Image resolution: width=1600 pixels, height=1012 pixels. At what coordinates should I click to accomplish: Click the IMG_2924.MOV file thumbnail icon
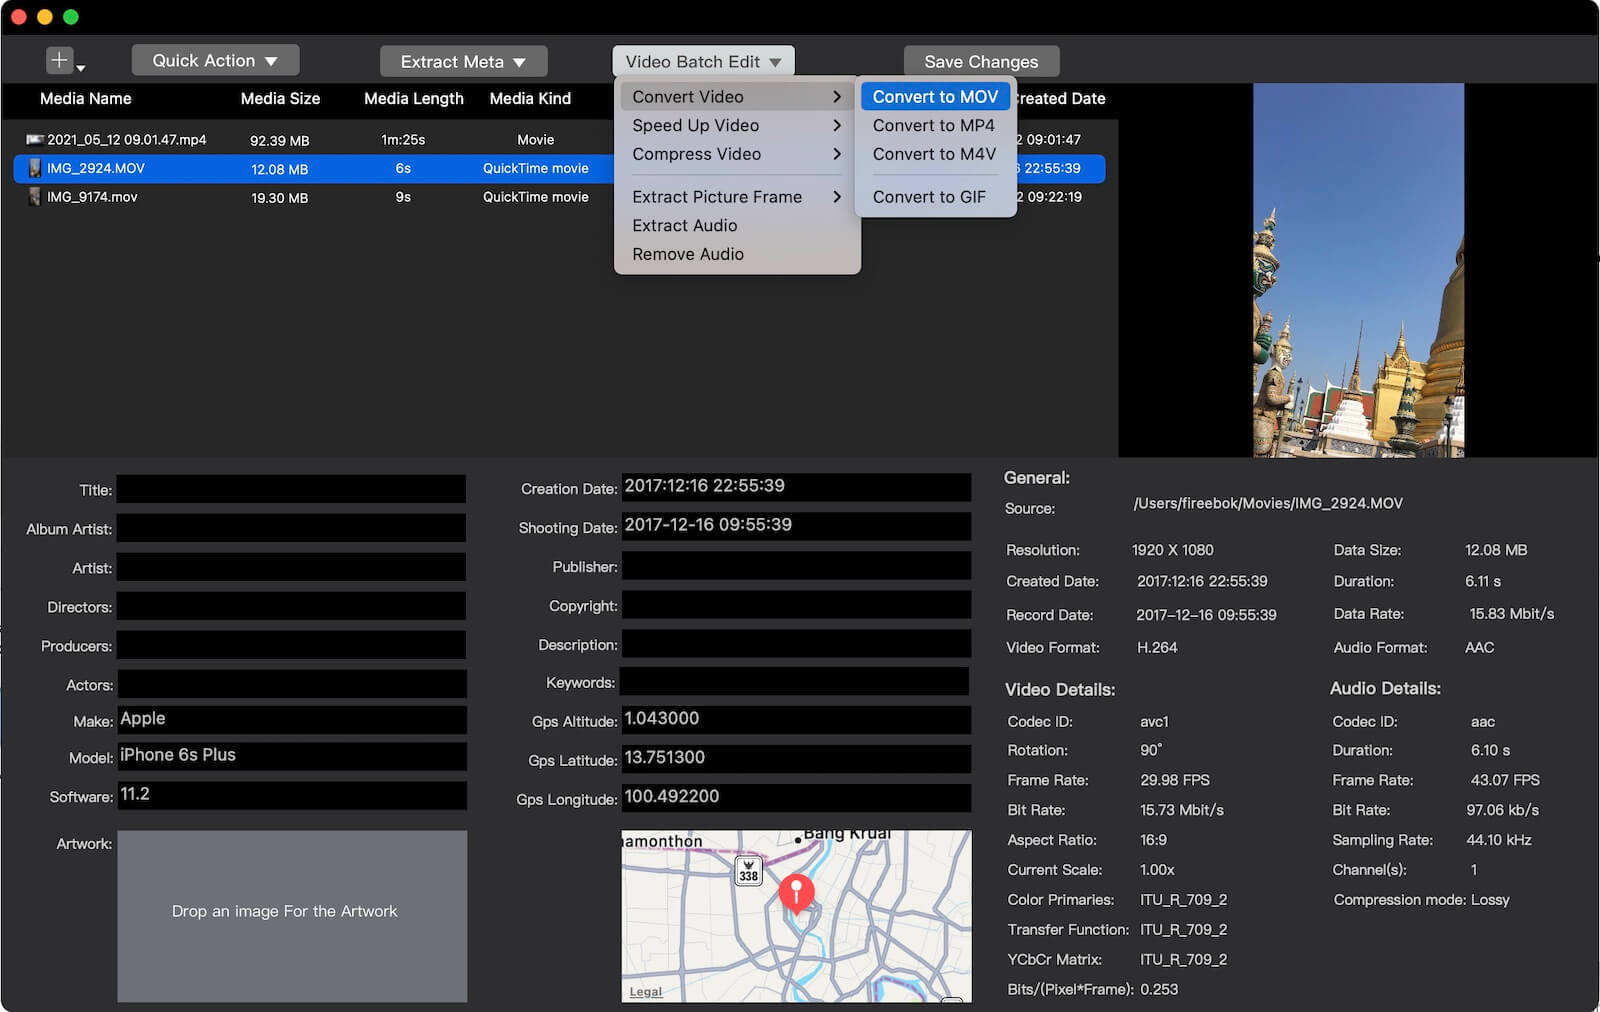click(34, 168)
